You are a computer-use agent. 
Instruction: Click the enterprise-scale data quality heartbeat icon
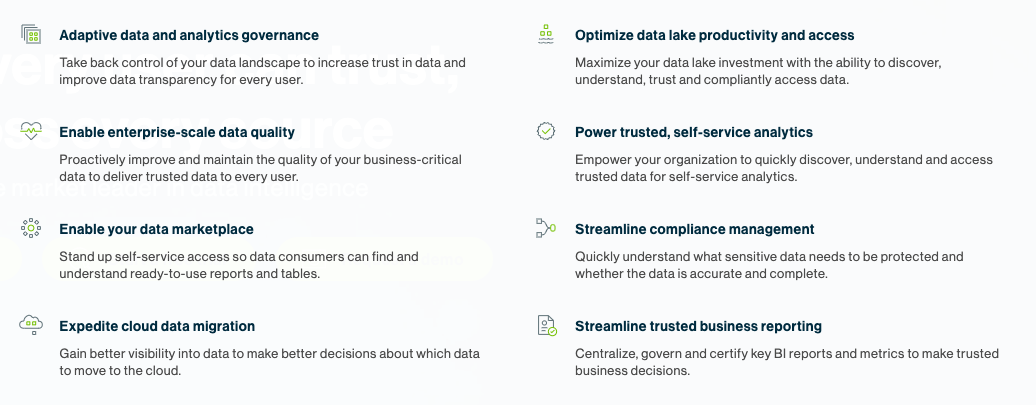[31, 131]
